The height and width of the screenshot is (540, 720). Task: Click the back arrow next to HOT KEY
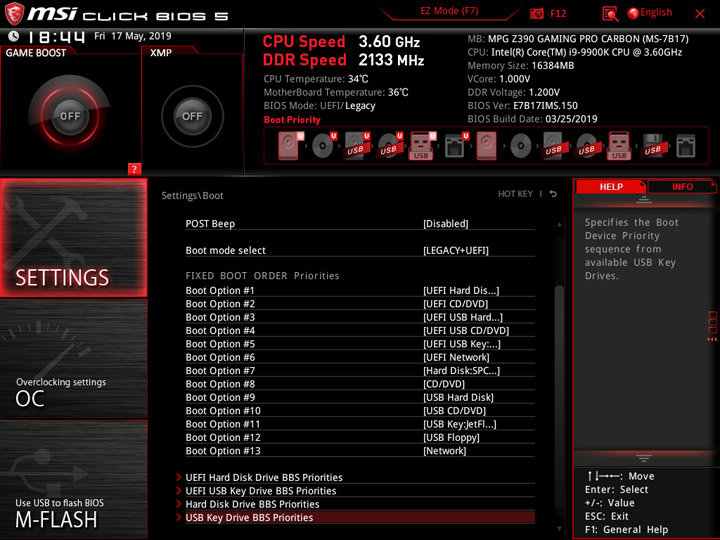click(x=553, y=194)
